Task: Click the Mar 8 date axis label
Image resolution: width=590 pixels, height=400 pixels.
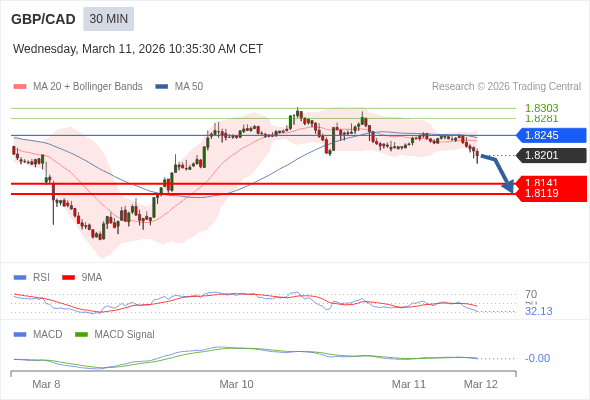Action: point(46,384)
